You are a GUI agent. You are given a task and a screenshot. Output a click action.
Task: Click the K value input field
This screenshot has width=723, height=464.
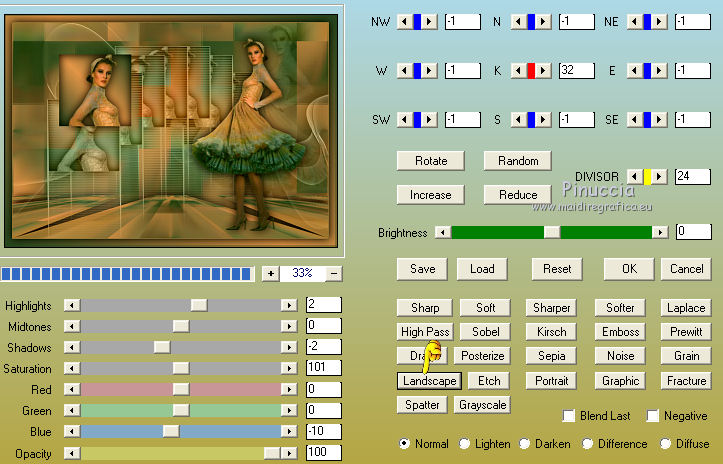click(x=576, y=71)
